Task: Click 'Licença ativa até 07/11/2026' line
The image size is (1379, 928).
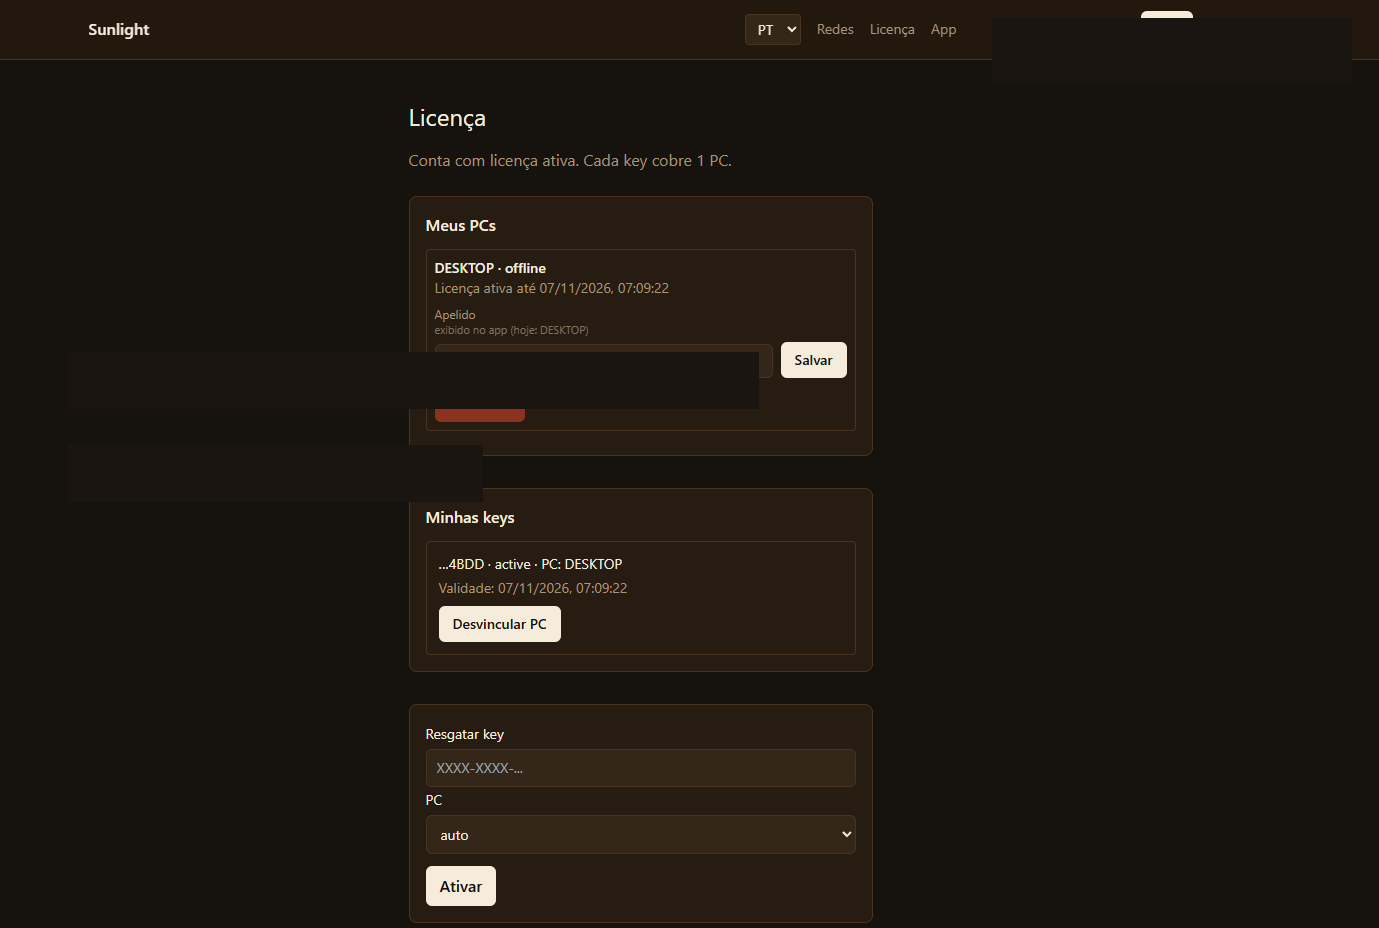Action: [x=551, y=288]
